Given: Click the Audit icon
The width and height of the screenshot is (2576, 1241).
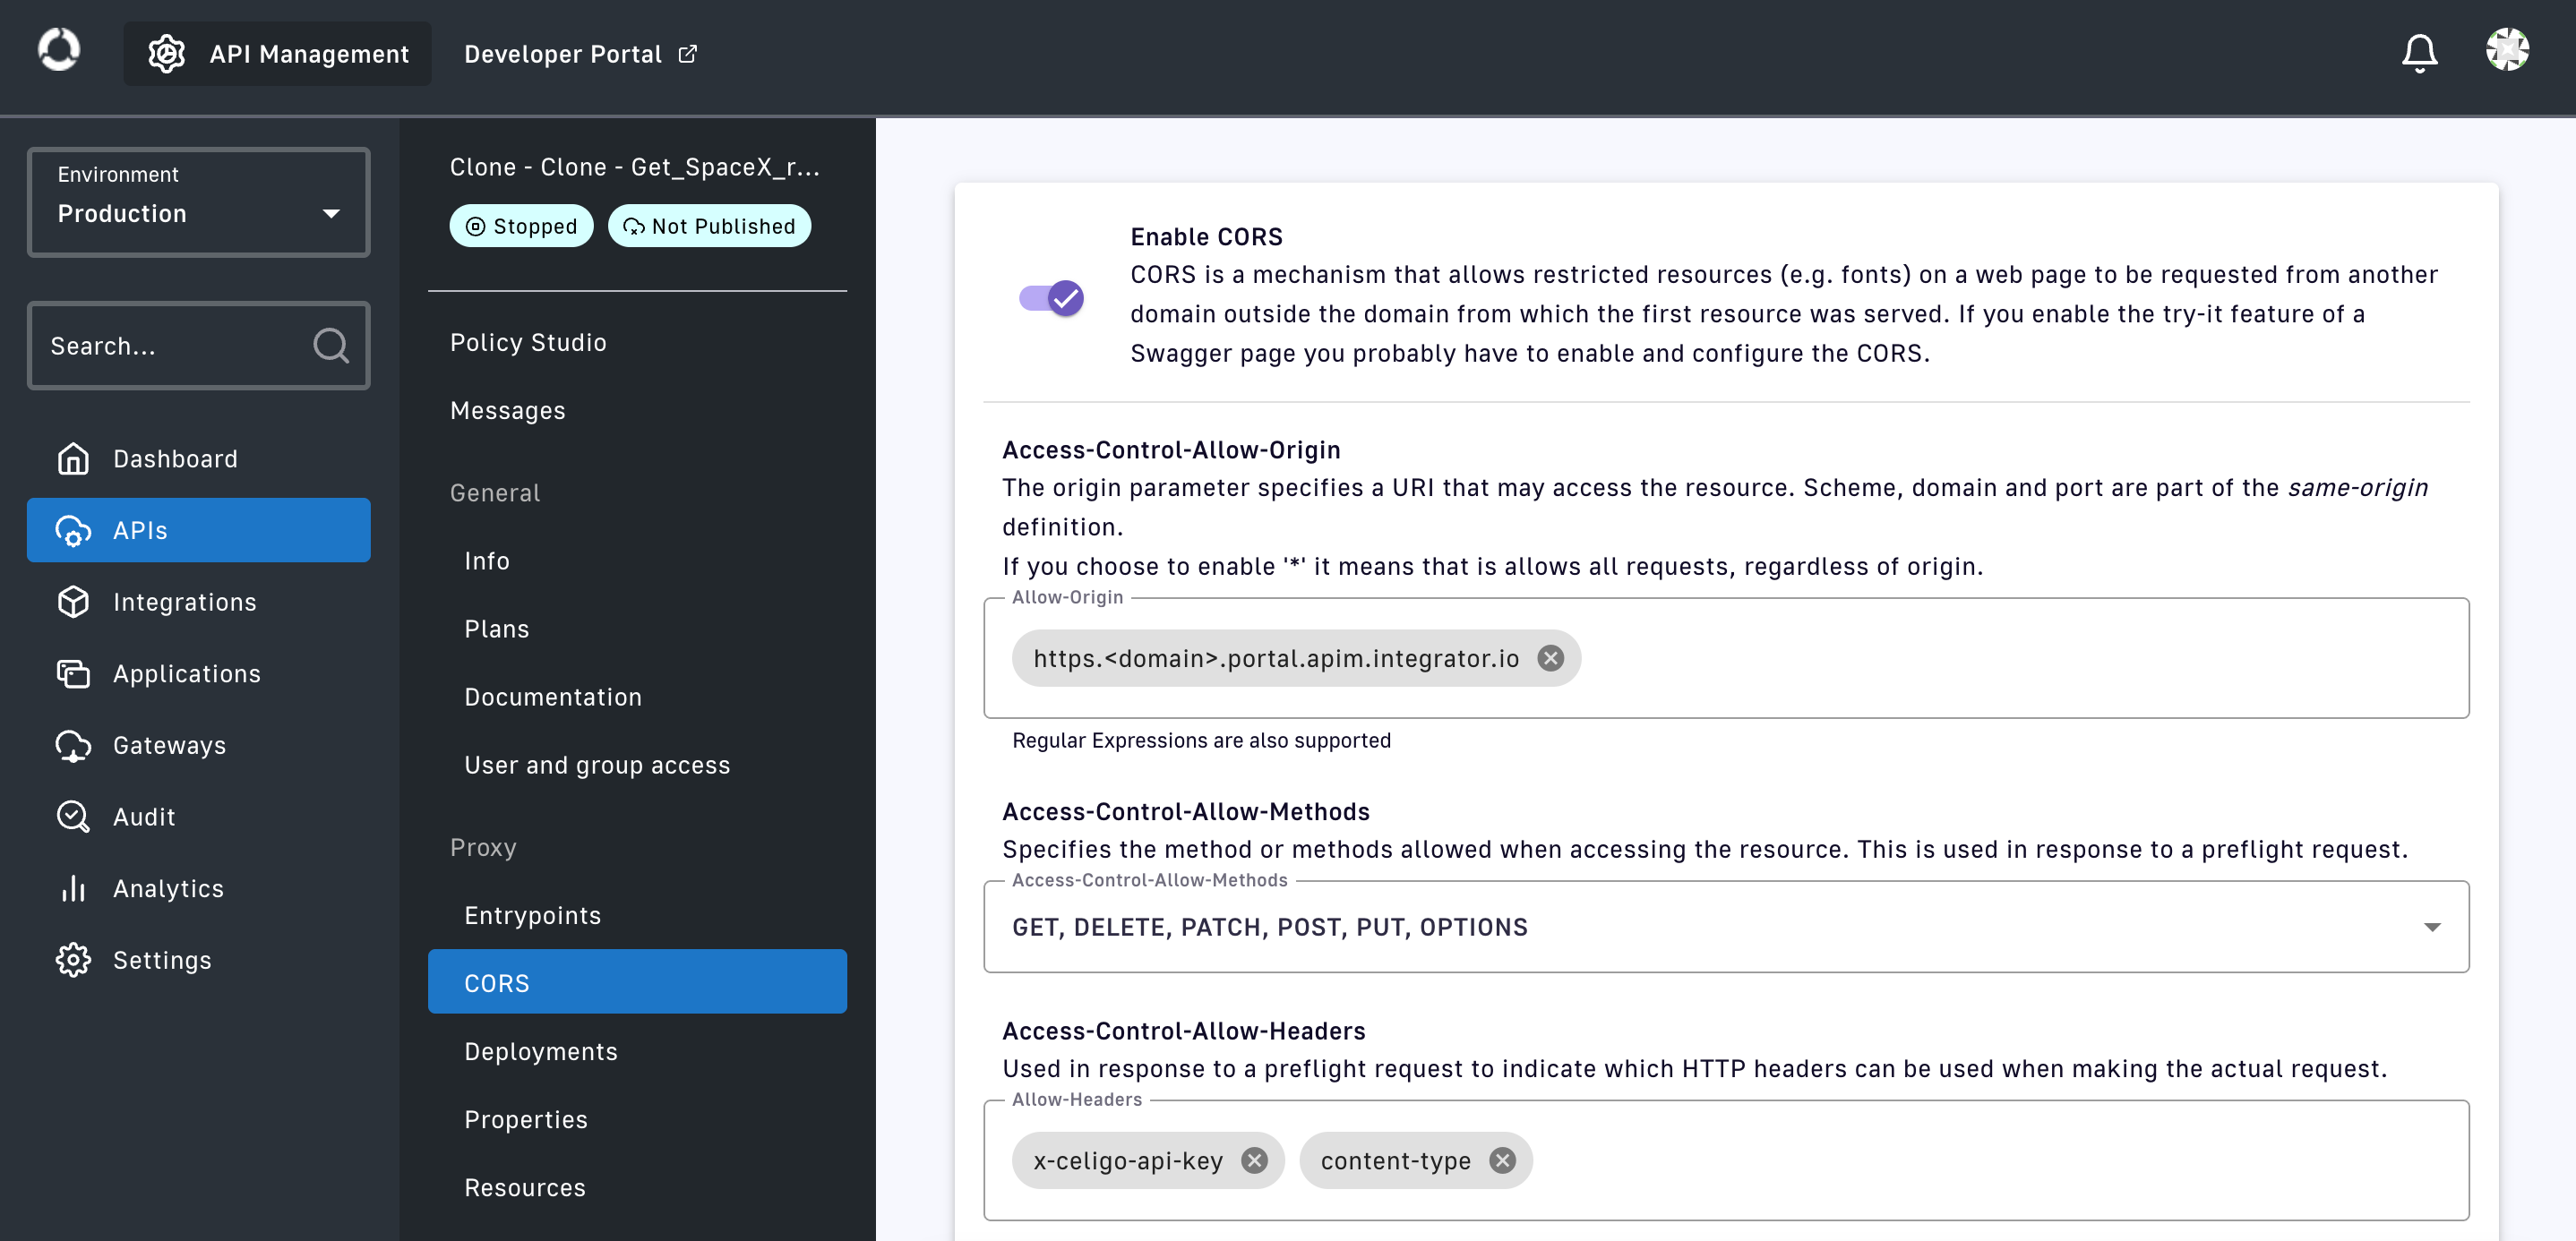Looking at the screenshot, I should pos(73,816).
